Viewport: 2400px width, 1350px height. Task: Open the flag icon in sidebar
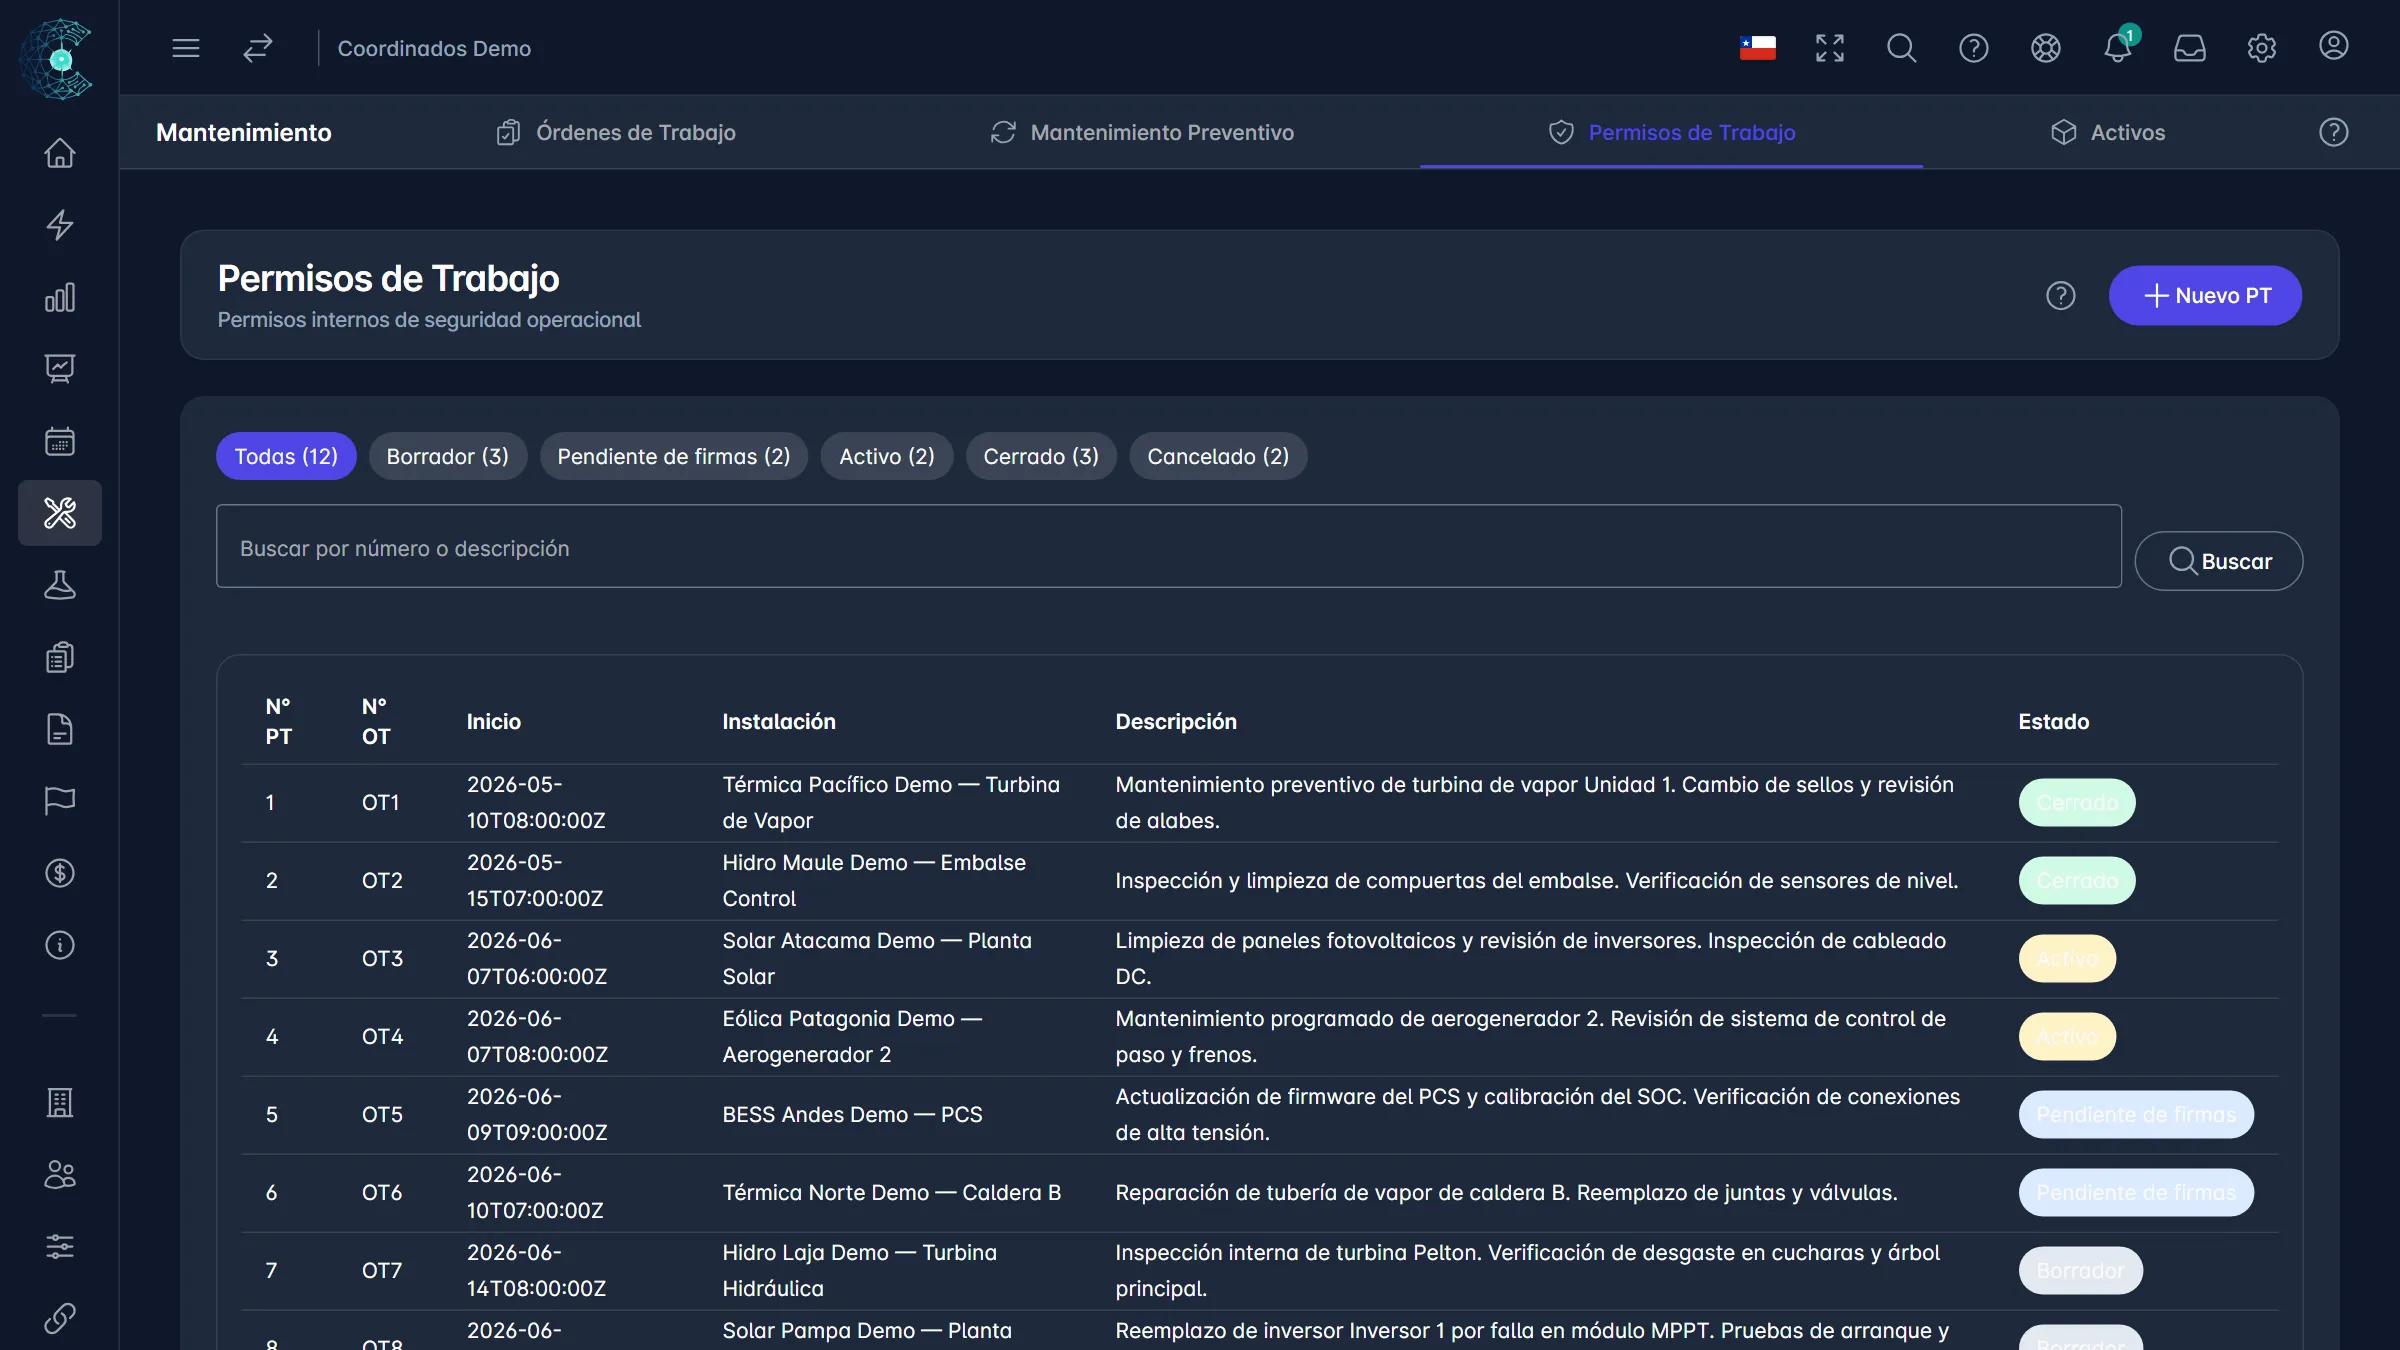tap(60, 801)
